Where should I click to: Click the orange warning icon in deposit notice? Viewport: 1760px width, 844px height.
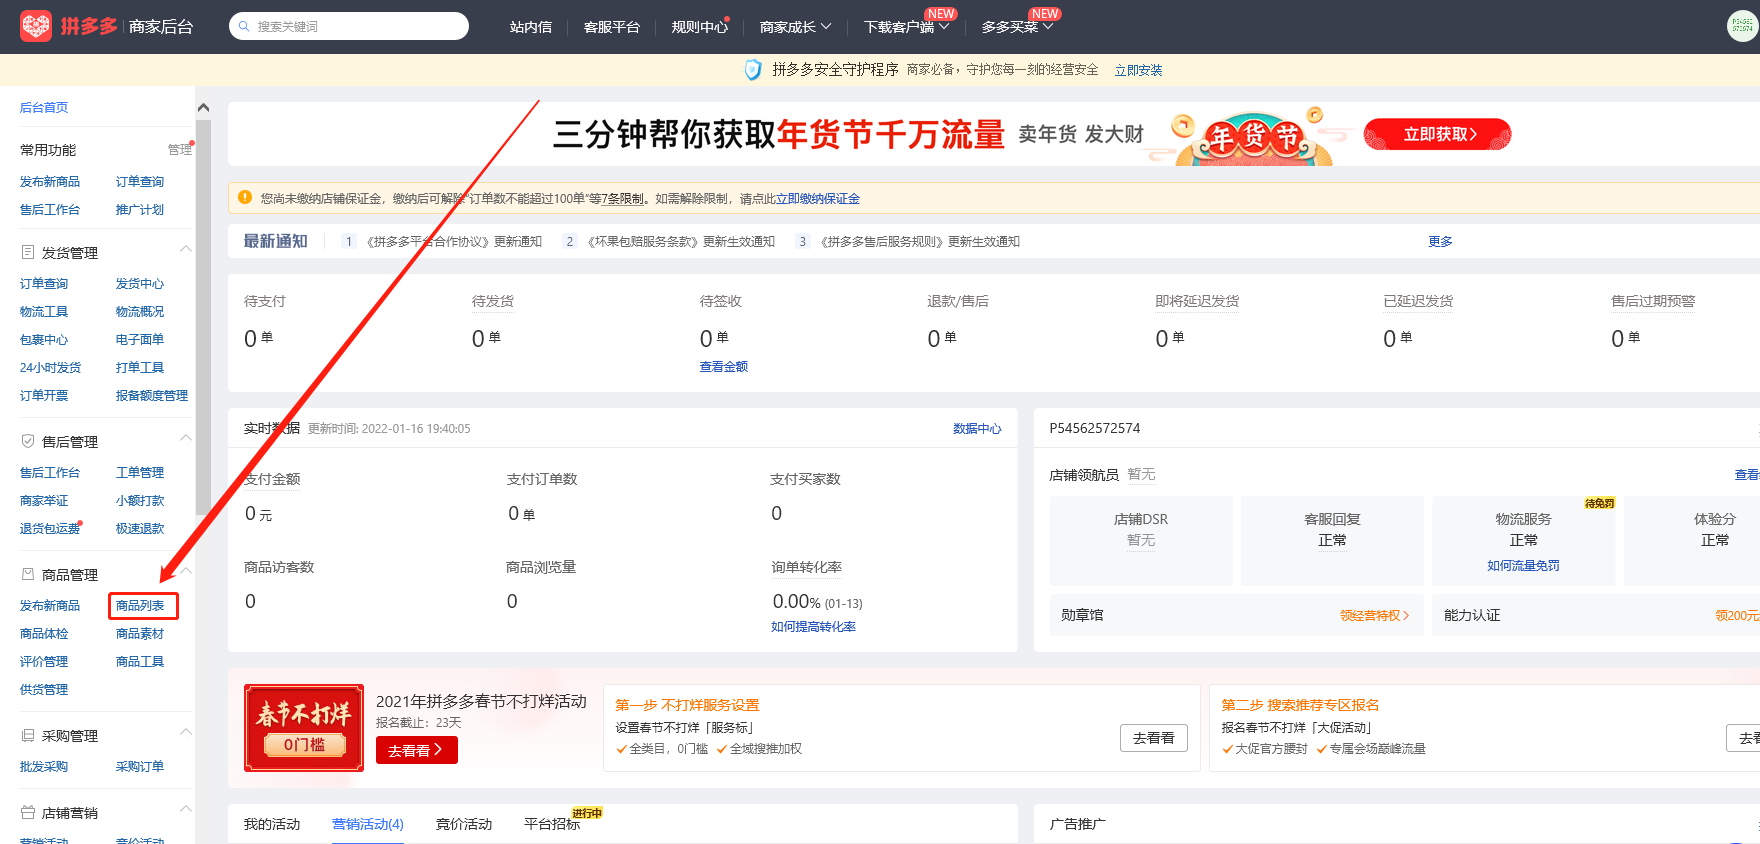(245, 198)
